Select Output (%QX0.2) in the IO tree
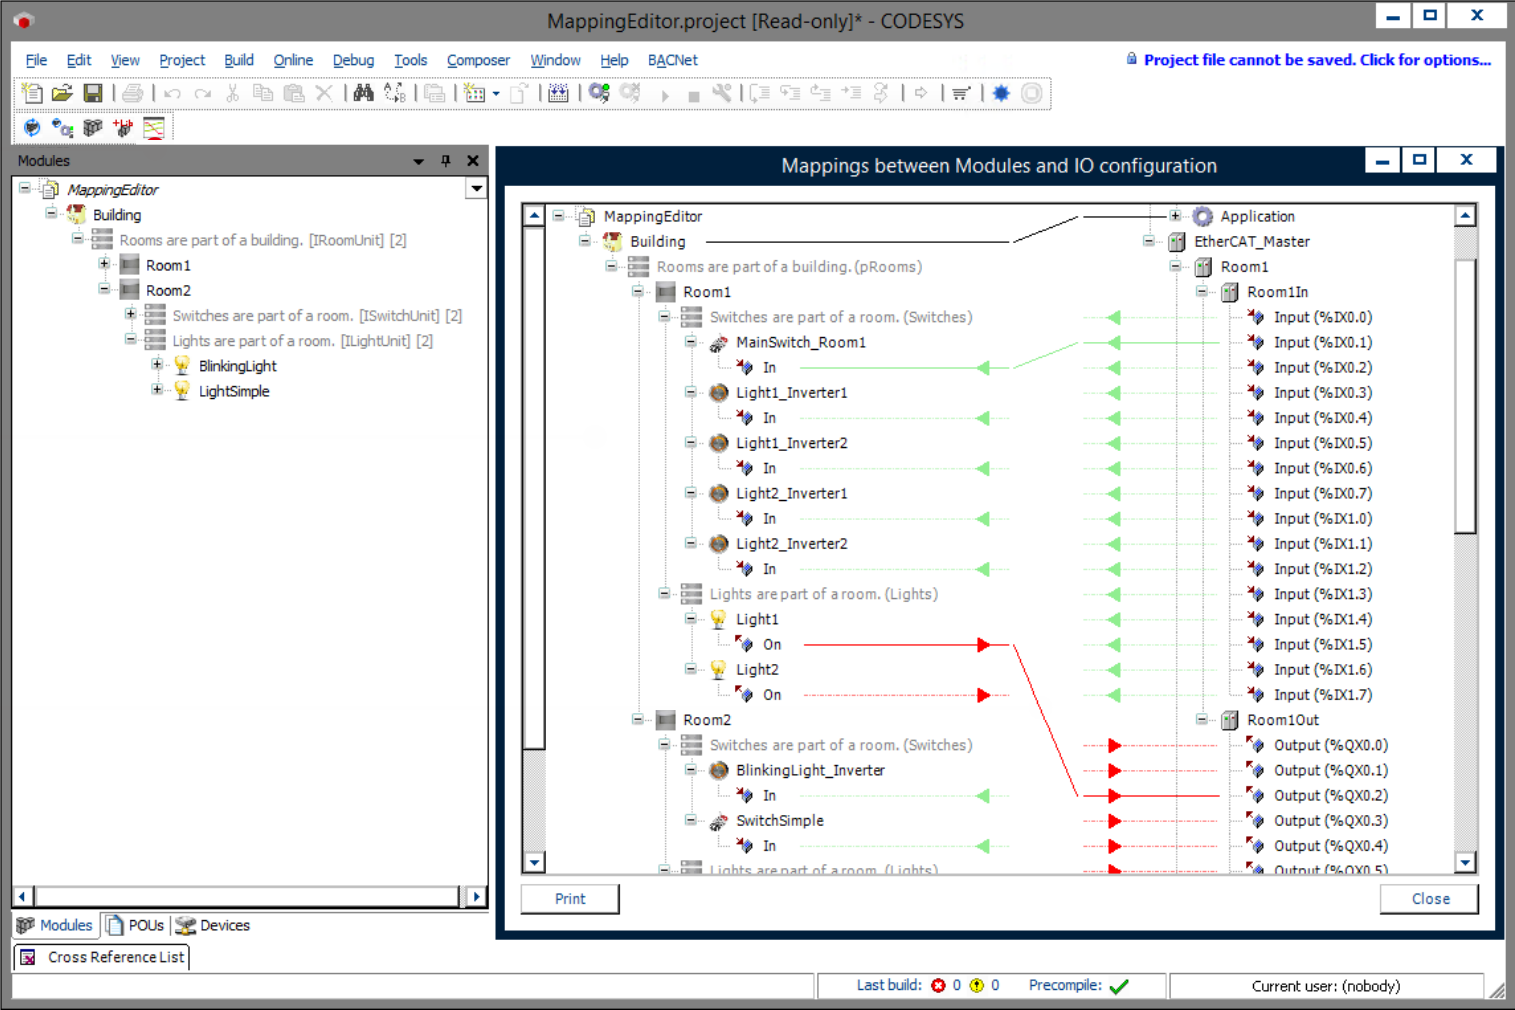Image resolution: width=1515 pixels, height=1010 pixels. coord(1330,795)
